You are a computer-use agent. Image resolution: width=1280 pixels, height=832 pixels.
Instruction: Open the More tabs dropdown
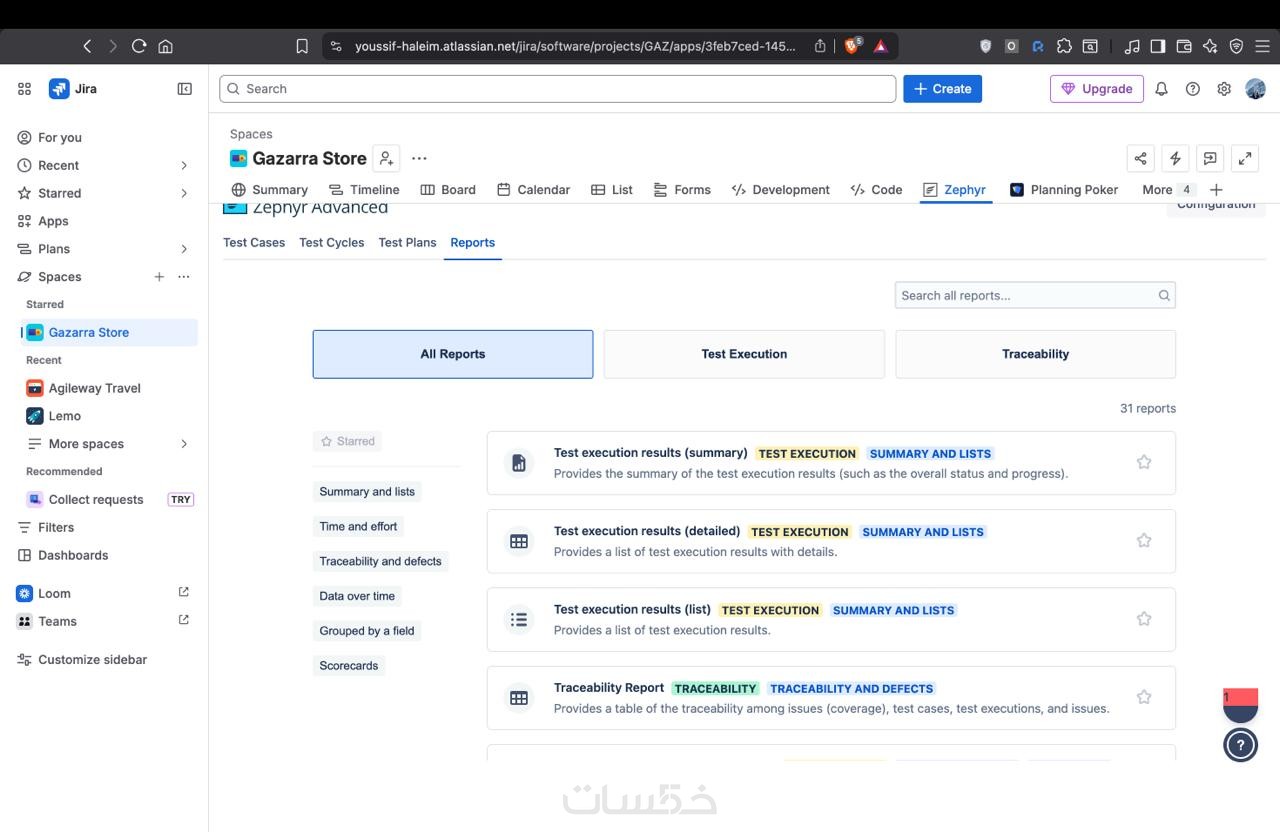1167,189
